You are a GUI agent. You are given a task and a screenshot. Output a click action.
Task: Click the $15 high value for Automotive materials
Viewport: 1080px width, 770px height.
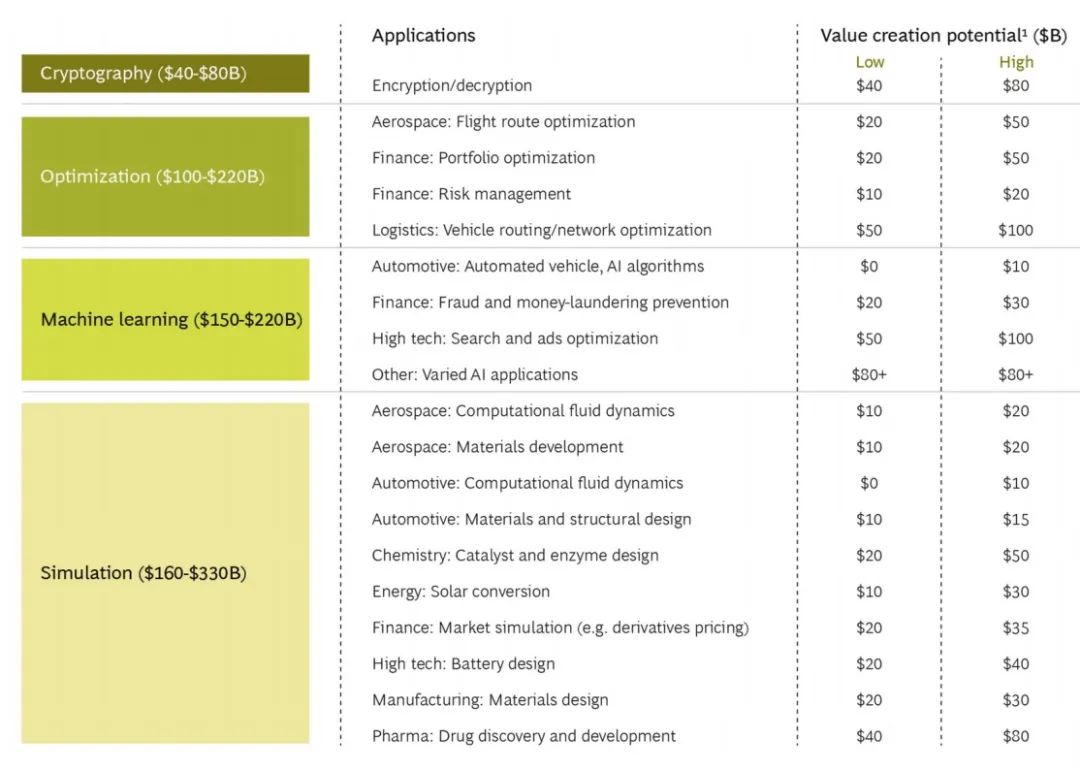point(1016,519)
